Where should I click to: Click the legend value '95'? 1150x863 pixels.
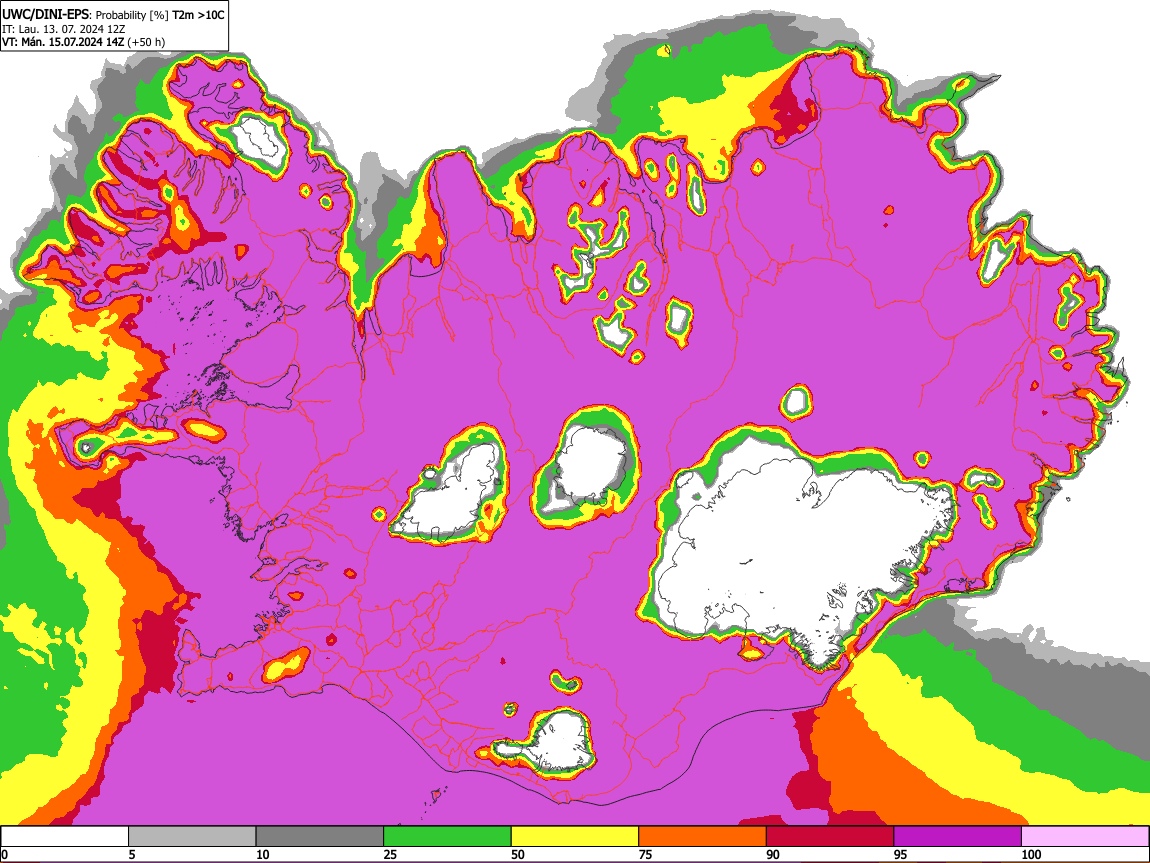(901, 854)
